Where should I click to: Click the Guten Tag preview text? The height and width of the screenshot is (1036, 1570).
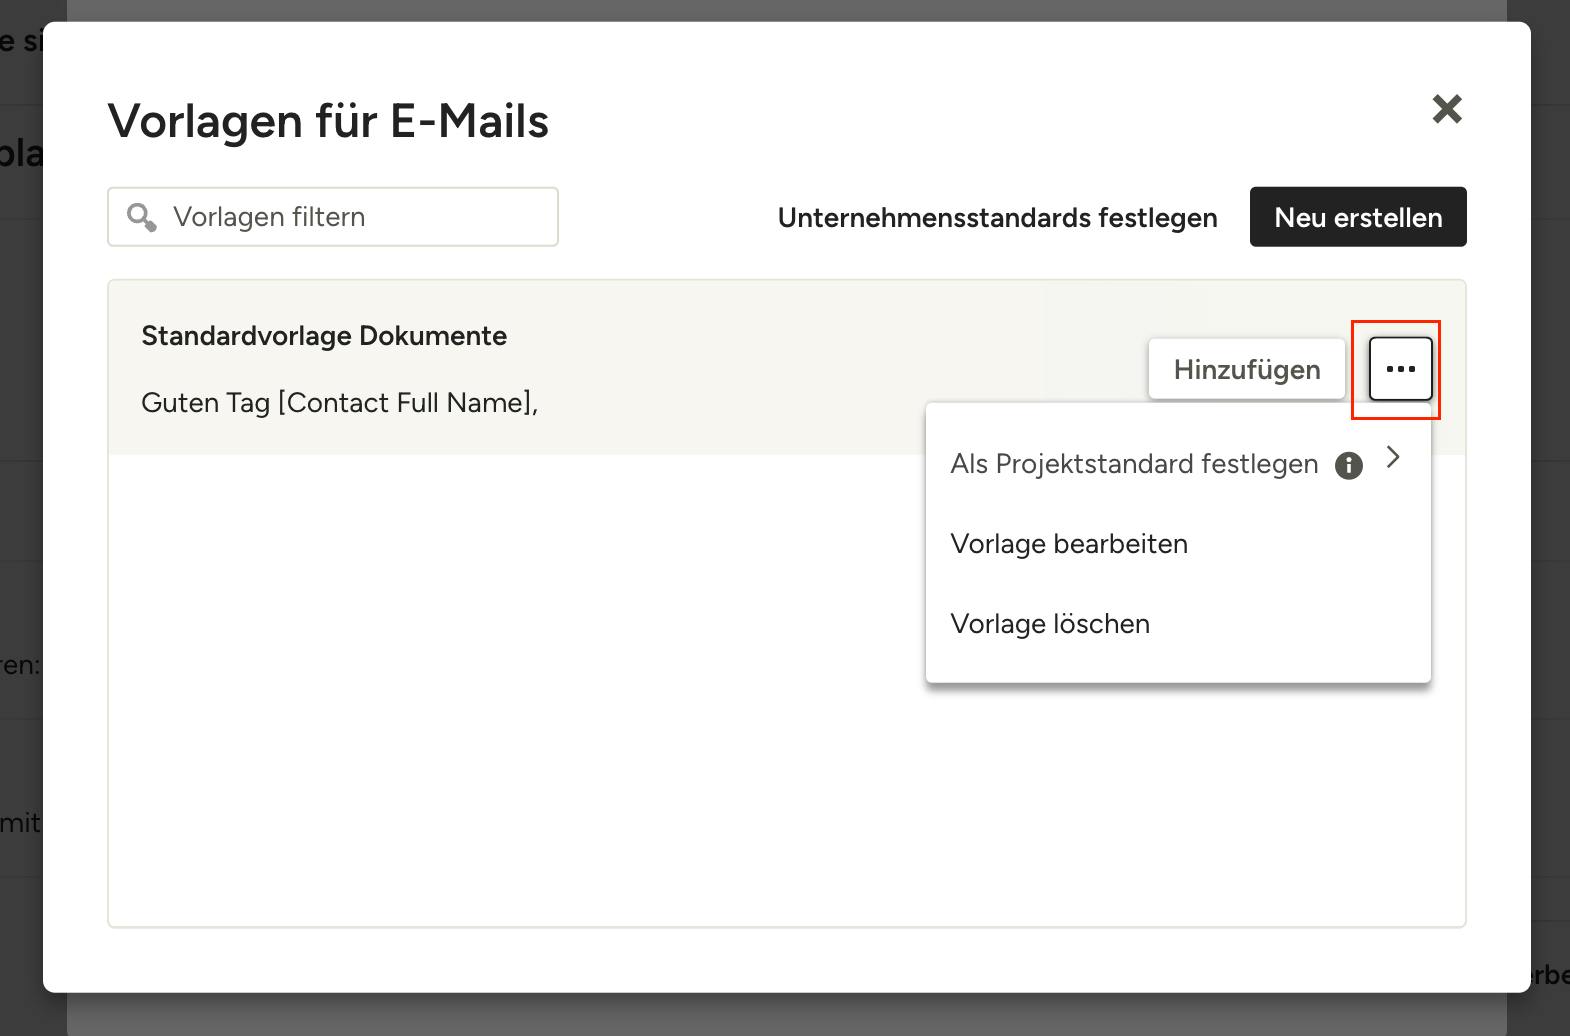coord(205,403)
